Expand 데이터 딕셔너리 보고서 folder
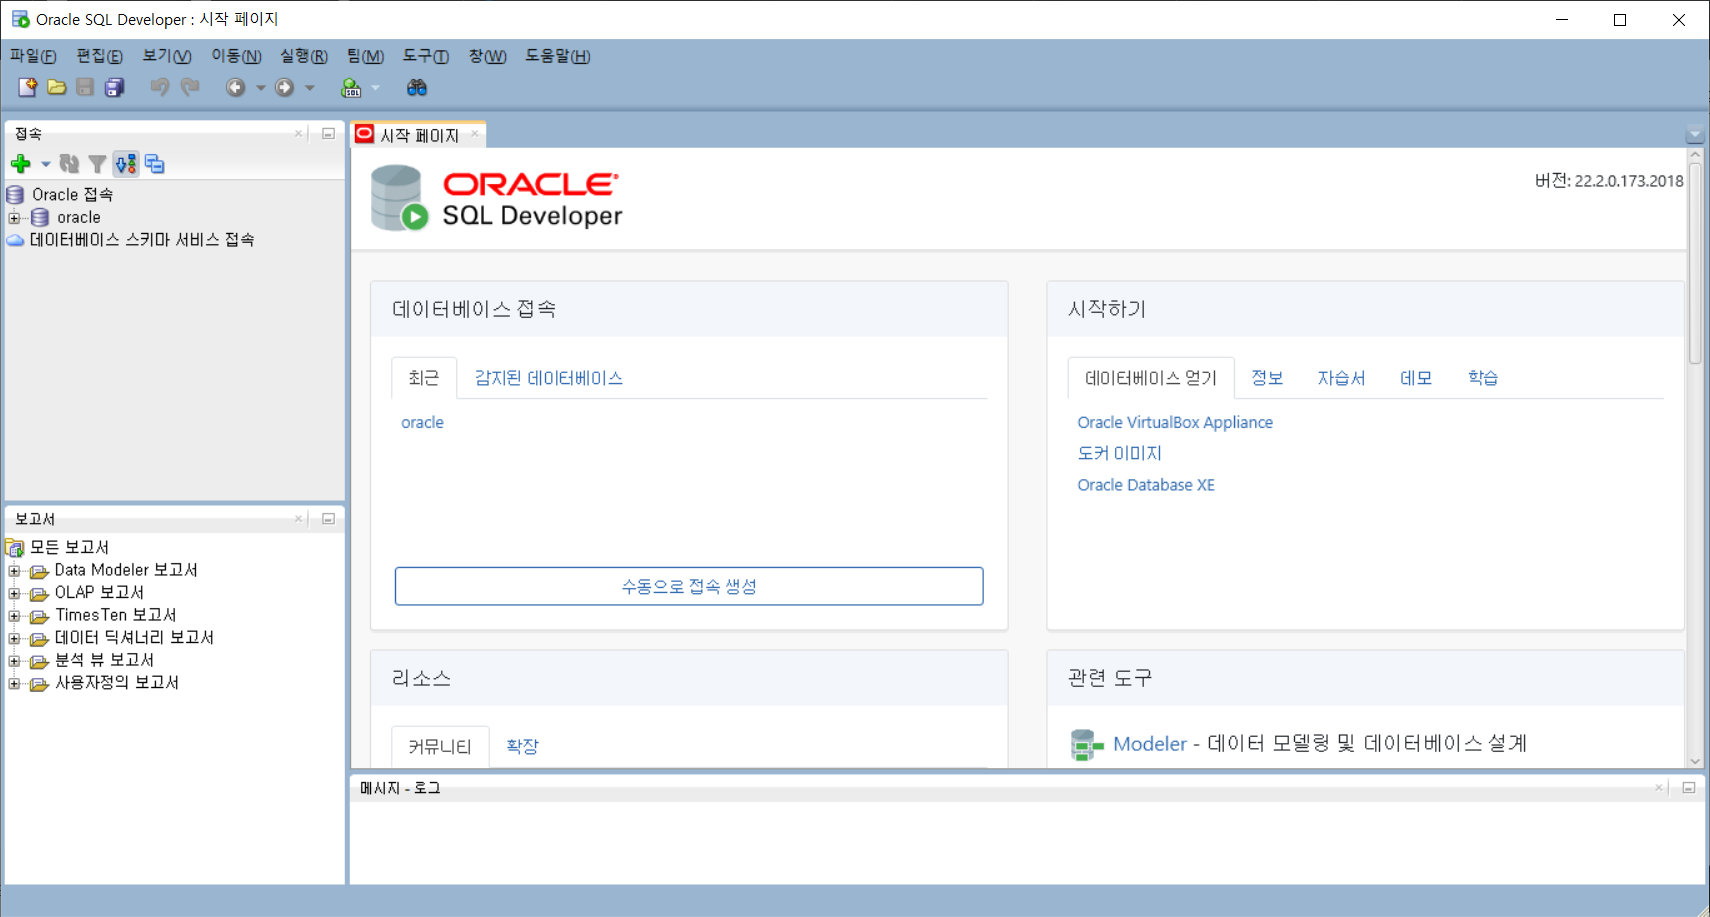The image size is (1710, 917). pyautogui.click(x=14, y=638)
